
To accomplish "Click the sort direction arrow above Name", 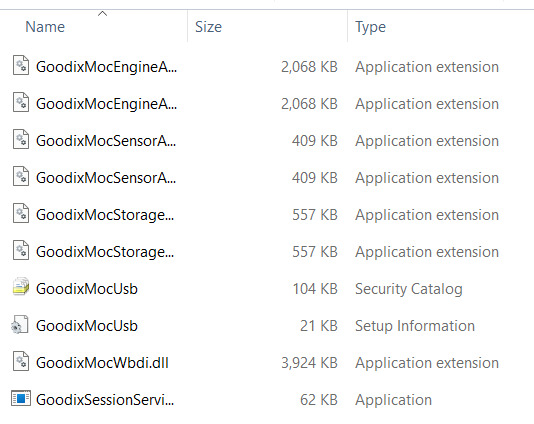I will (x=103, y=14).
